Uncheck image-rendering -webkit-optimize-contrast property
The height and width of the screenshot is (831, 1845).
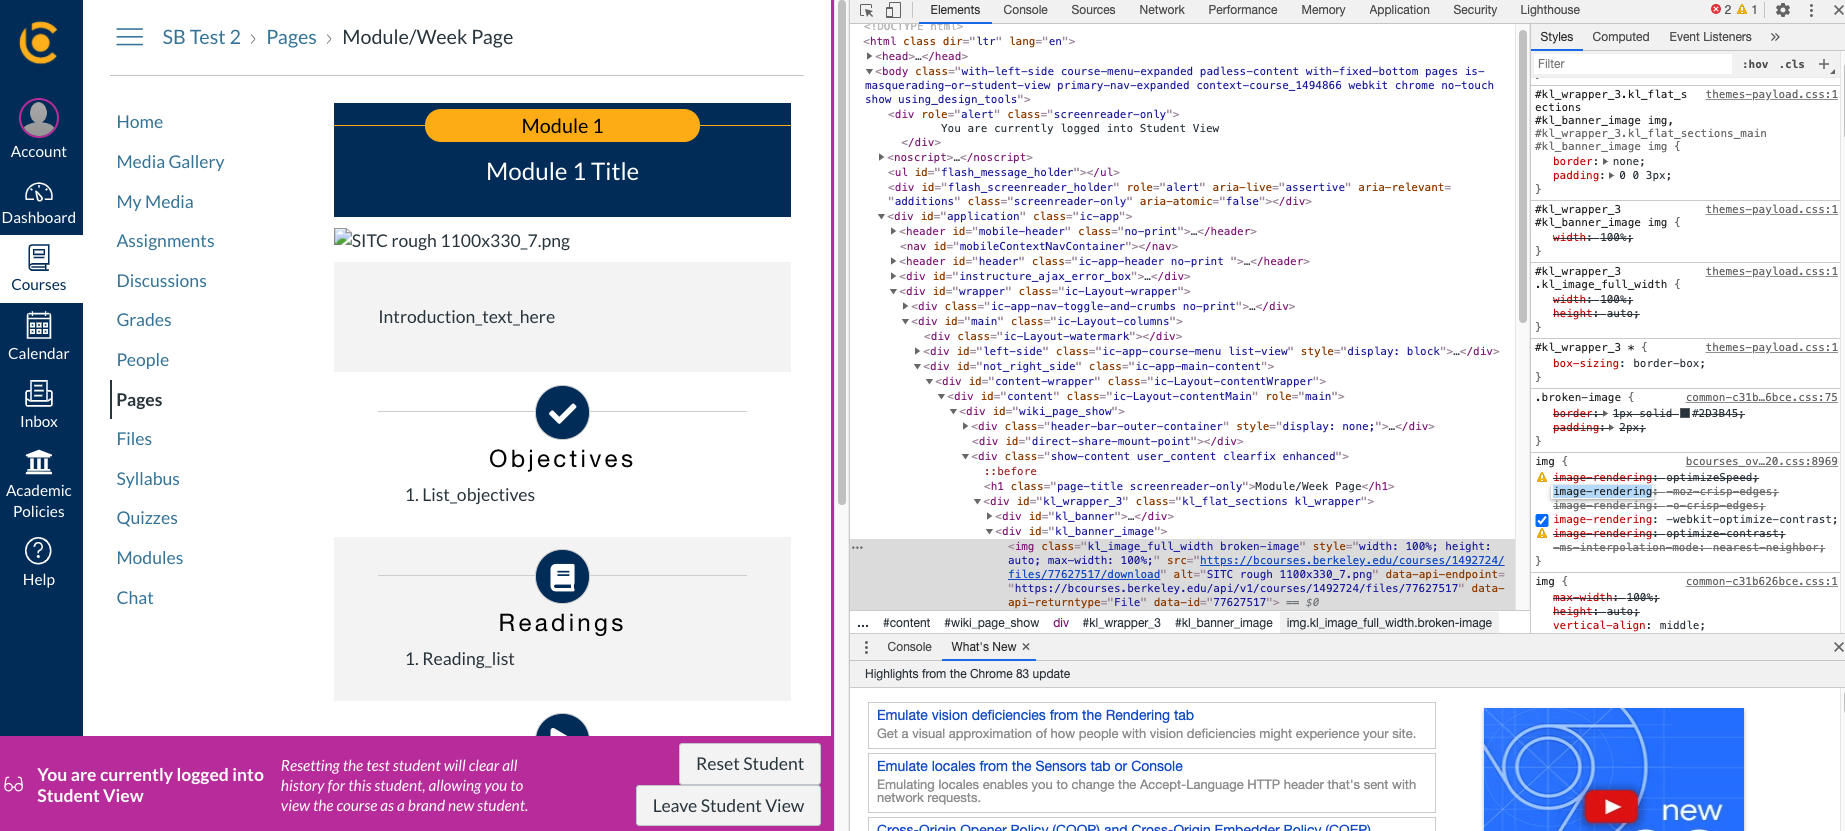pos(1542,520)
